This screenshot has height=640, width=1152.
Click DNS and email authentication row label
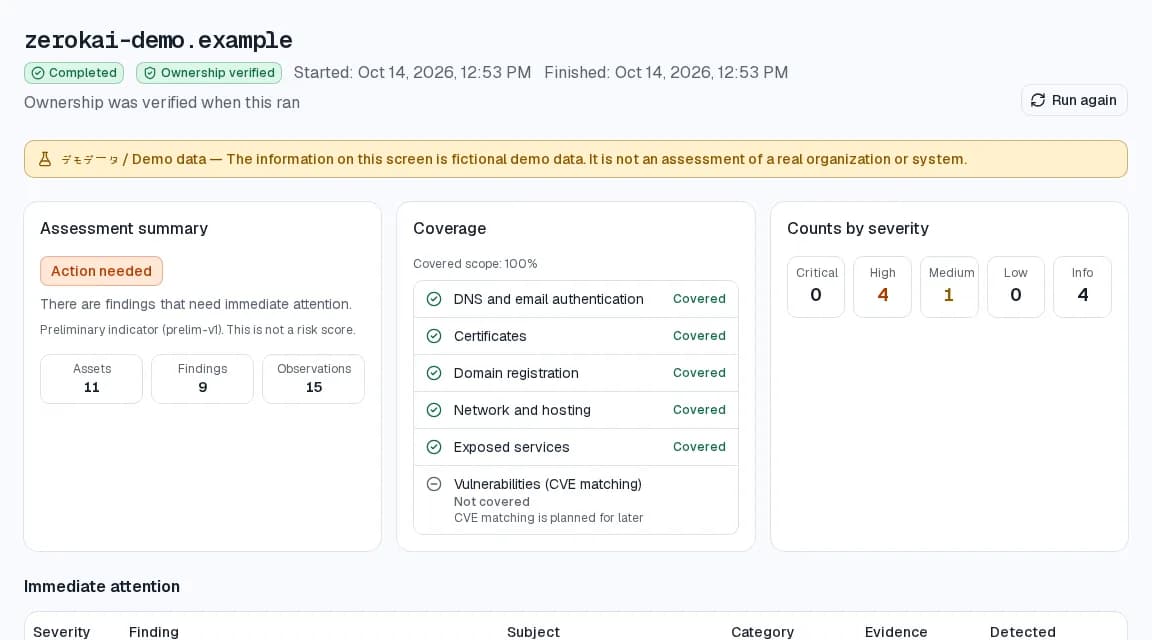click(548, 299)
